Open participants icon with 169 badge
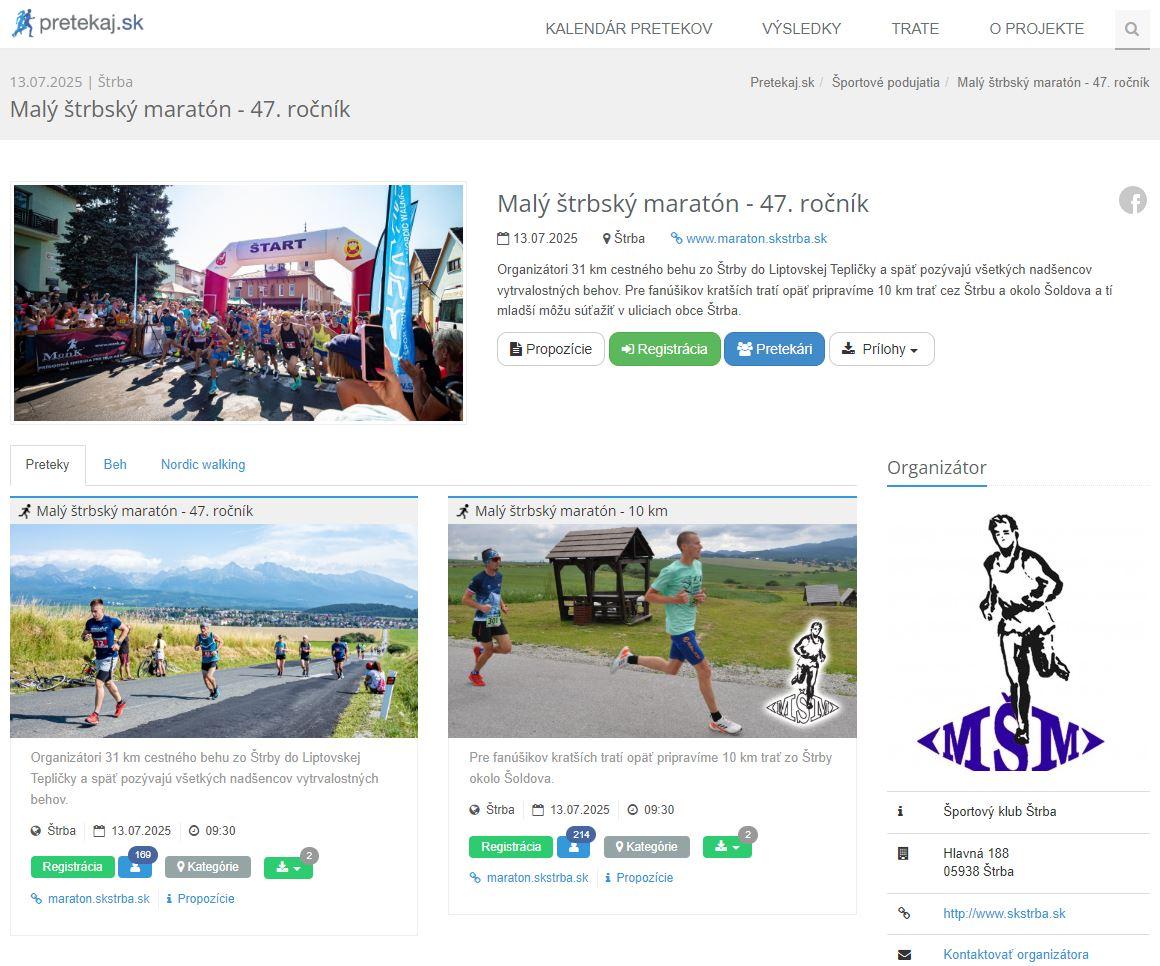 pos(135,867)
